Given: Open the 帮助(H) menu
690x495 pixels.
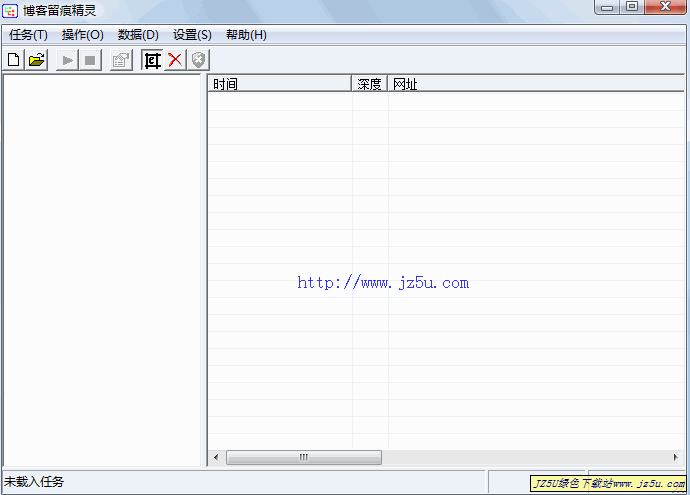Looking at the screenshot, I should pyautogui.click(x=246, y=35).
